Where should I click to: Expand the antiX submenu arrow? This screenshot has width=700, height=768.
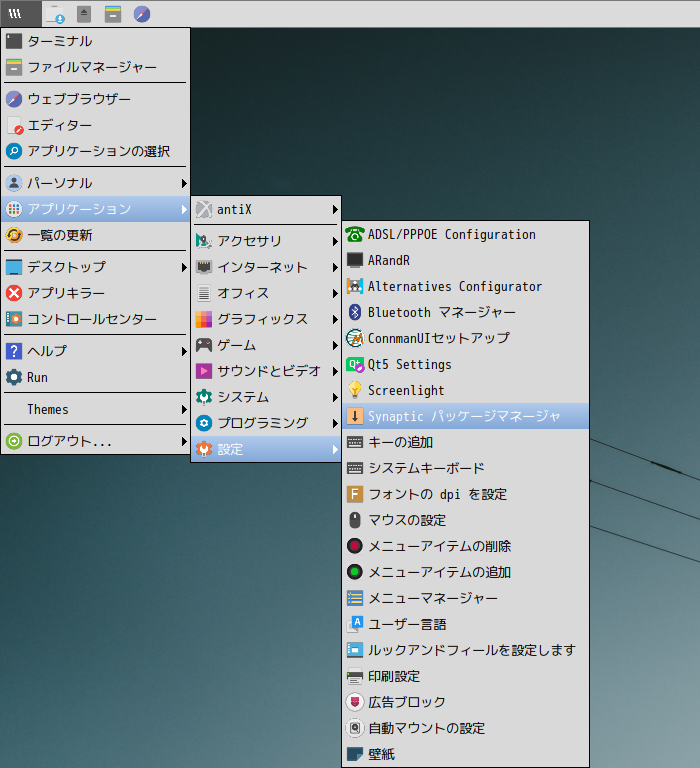point(335,210)
